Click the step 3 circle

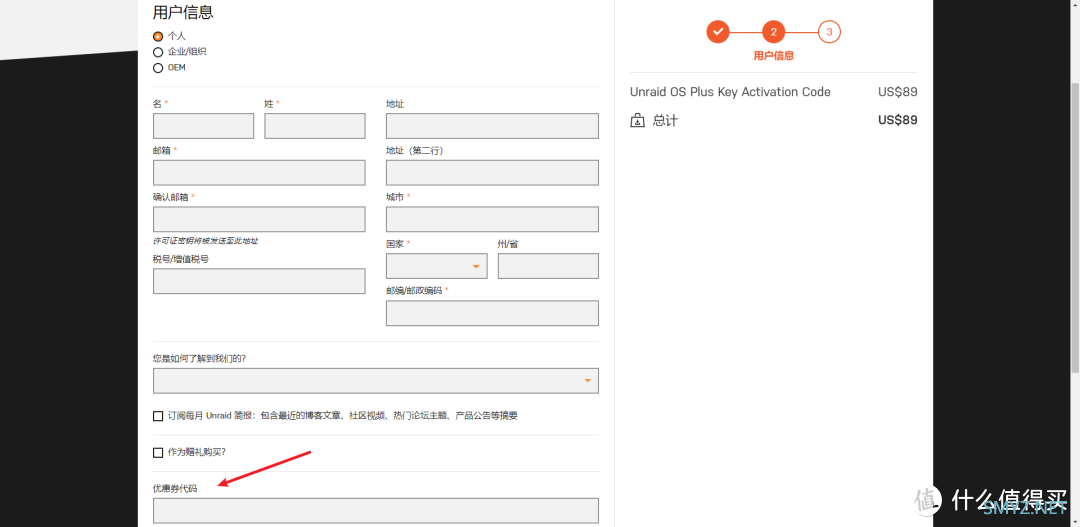(829, 32)
